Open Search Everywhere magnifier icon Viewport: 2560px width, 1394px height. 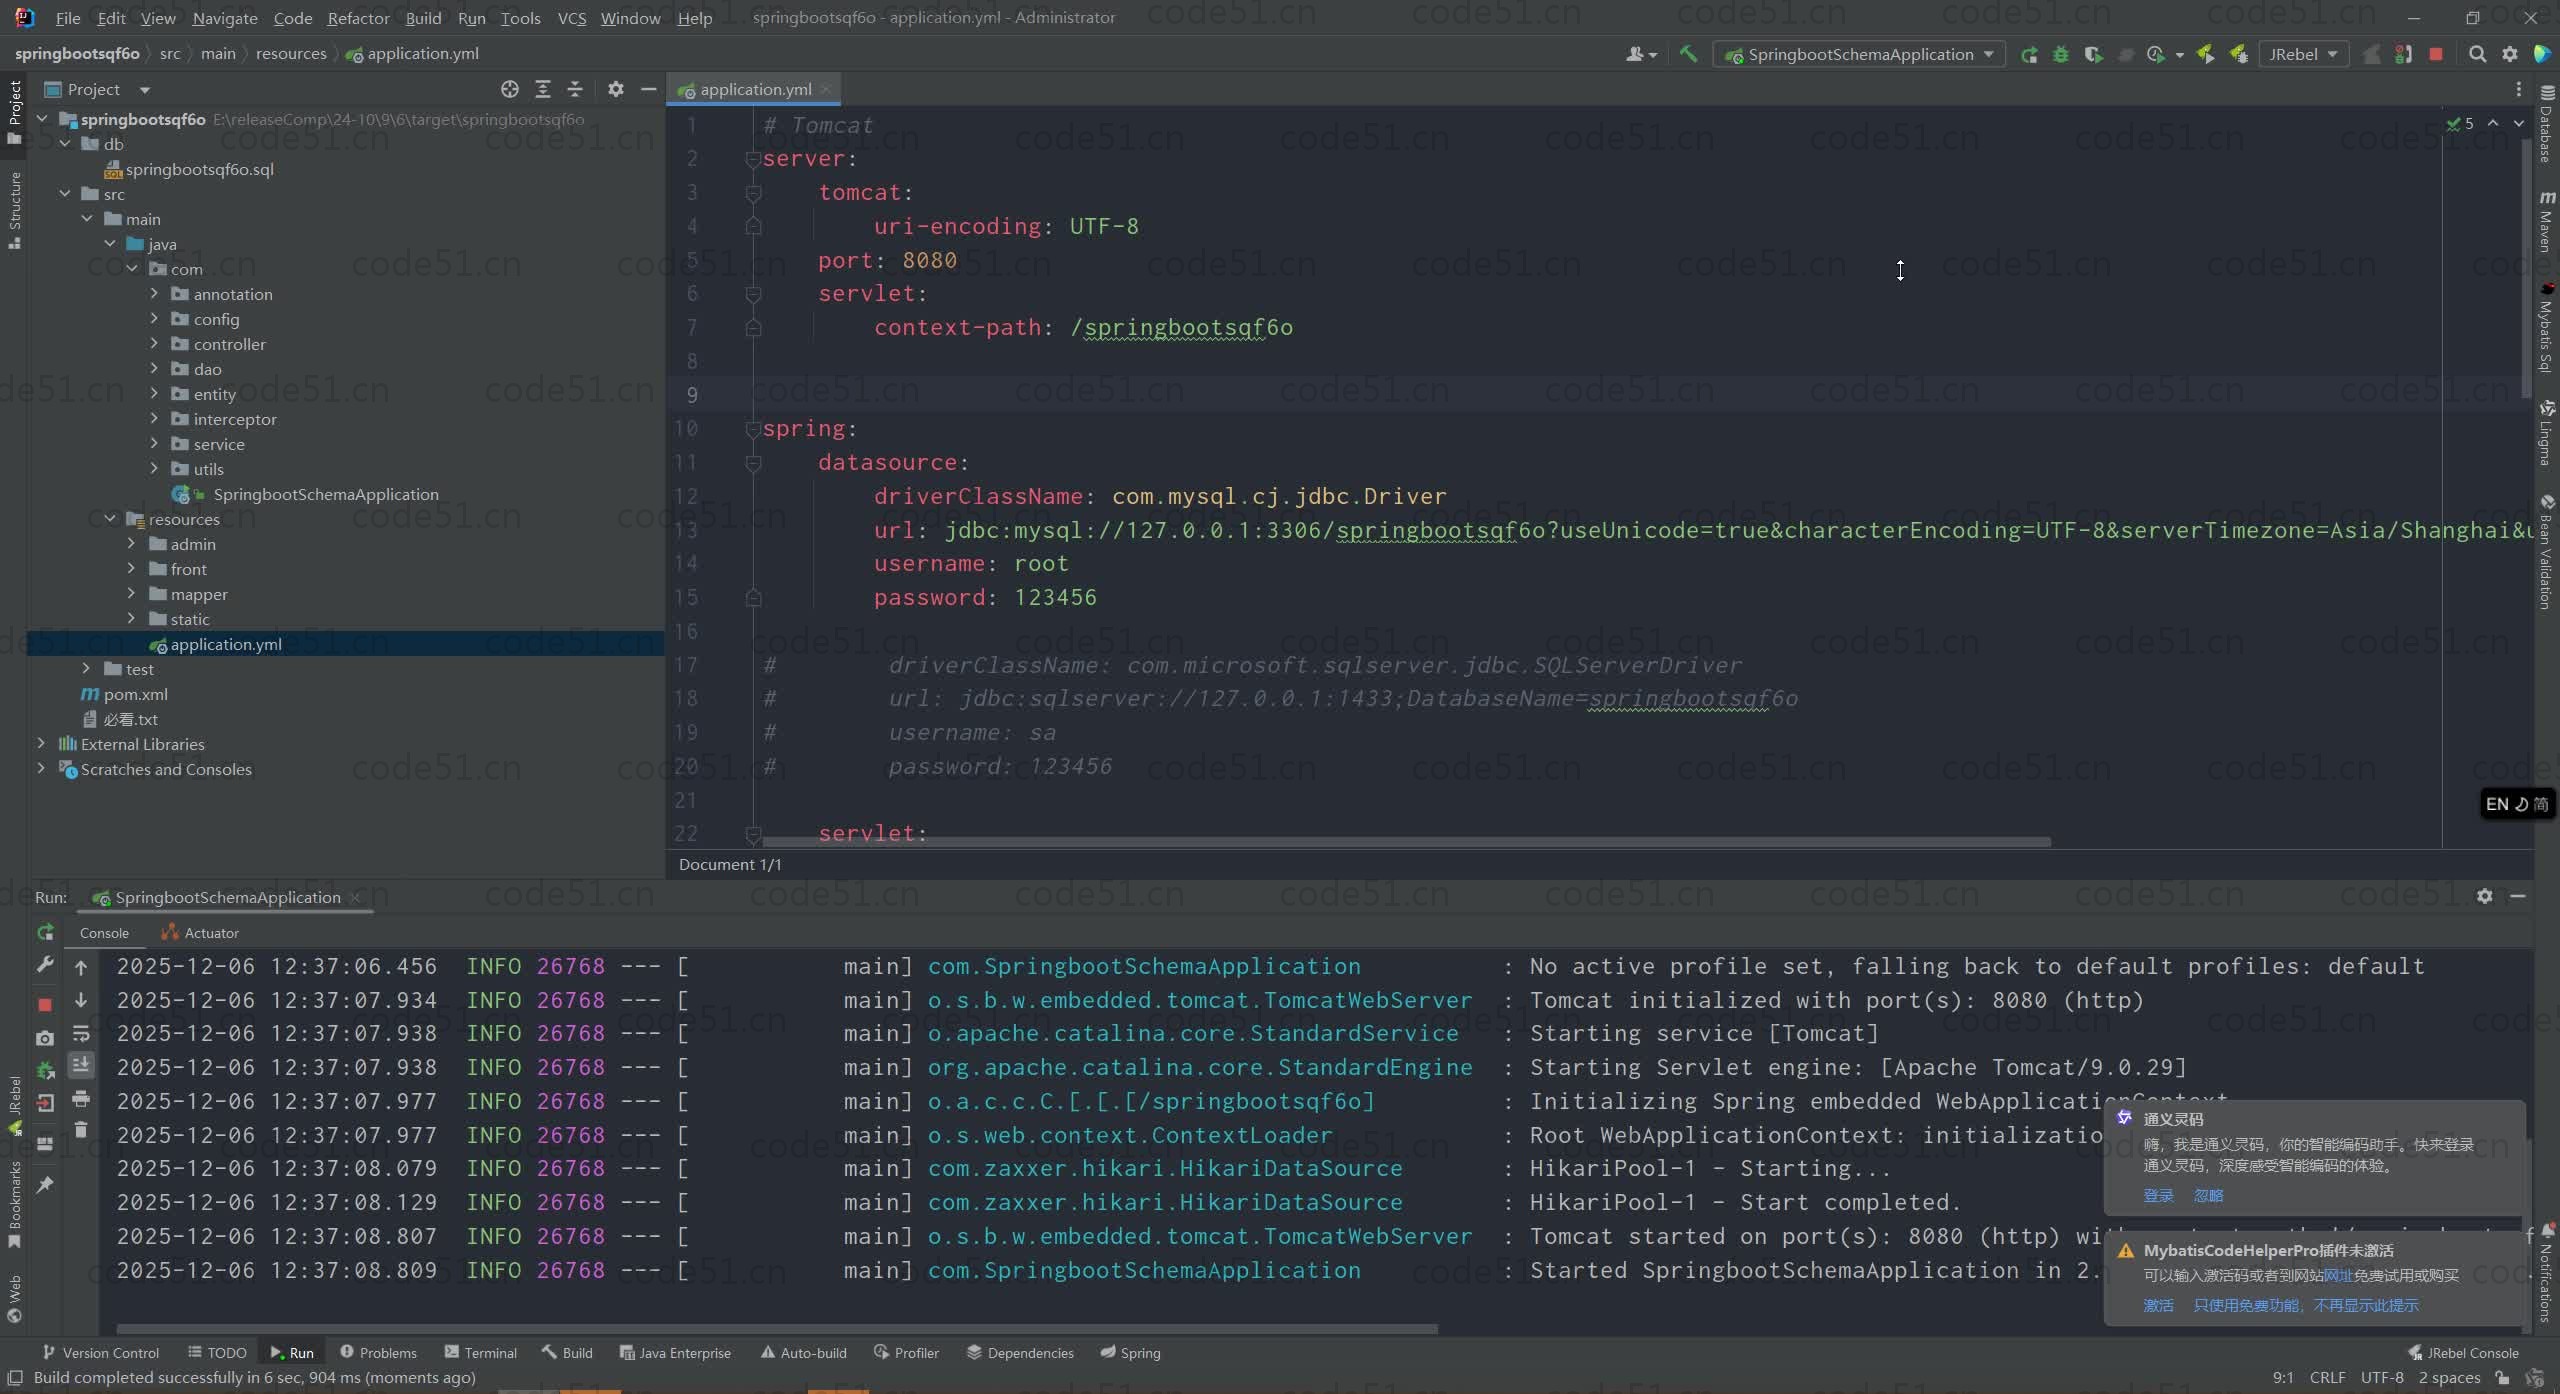[2477, 54]
